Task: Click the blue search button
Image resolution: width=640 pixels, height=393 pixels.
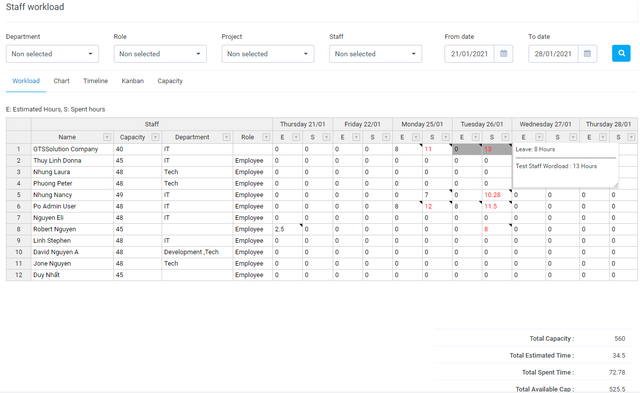Action: (x=621, y=53)
